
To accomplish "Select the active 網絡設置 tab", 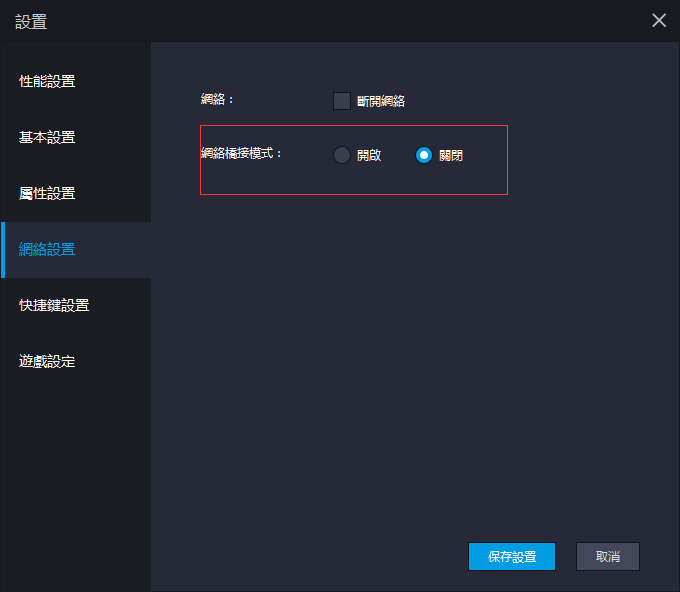I will click(47, 249).
